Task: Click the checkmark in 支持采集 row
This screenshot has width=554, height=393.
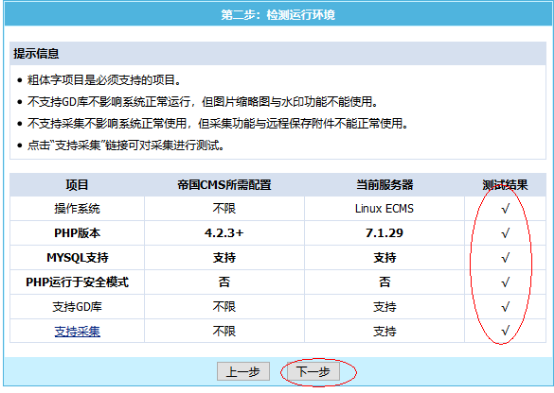Action: tap(506, 331)
